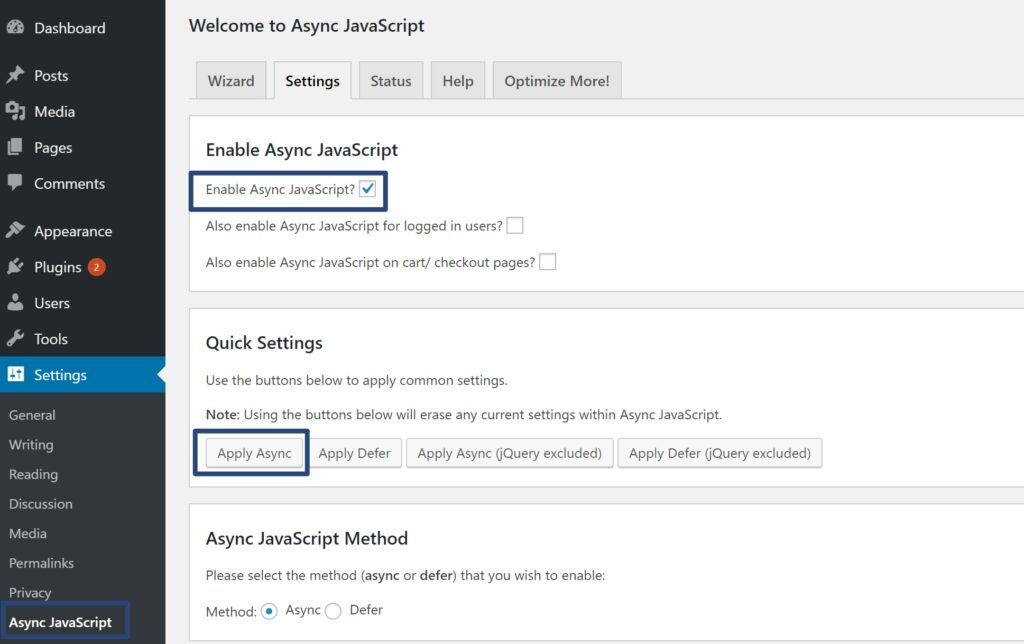Click the Media sidebar icon beside Media under Posts

coord(15,111)
